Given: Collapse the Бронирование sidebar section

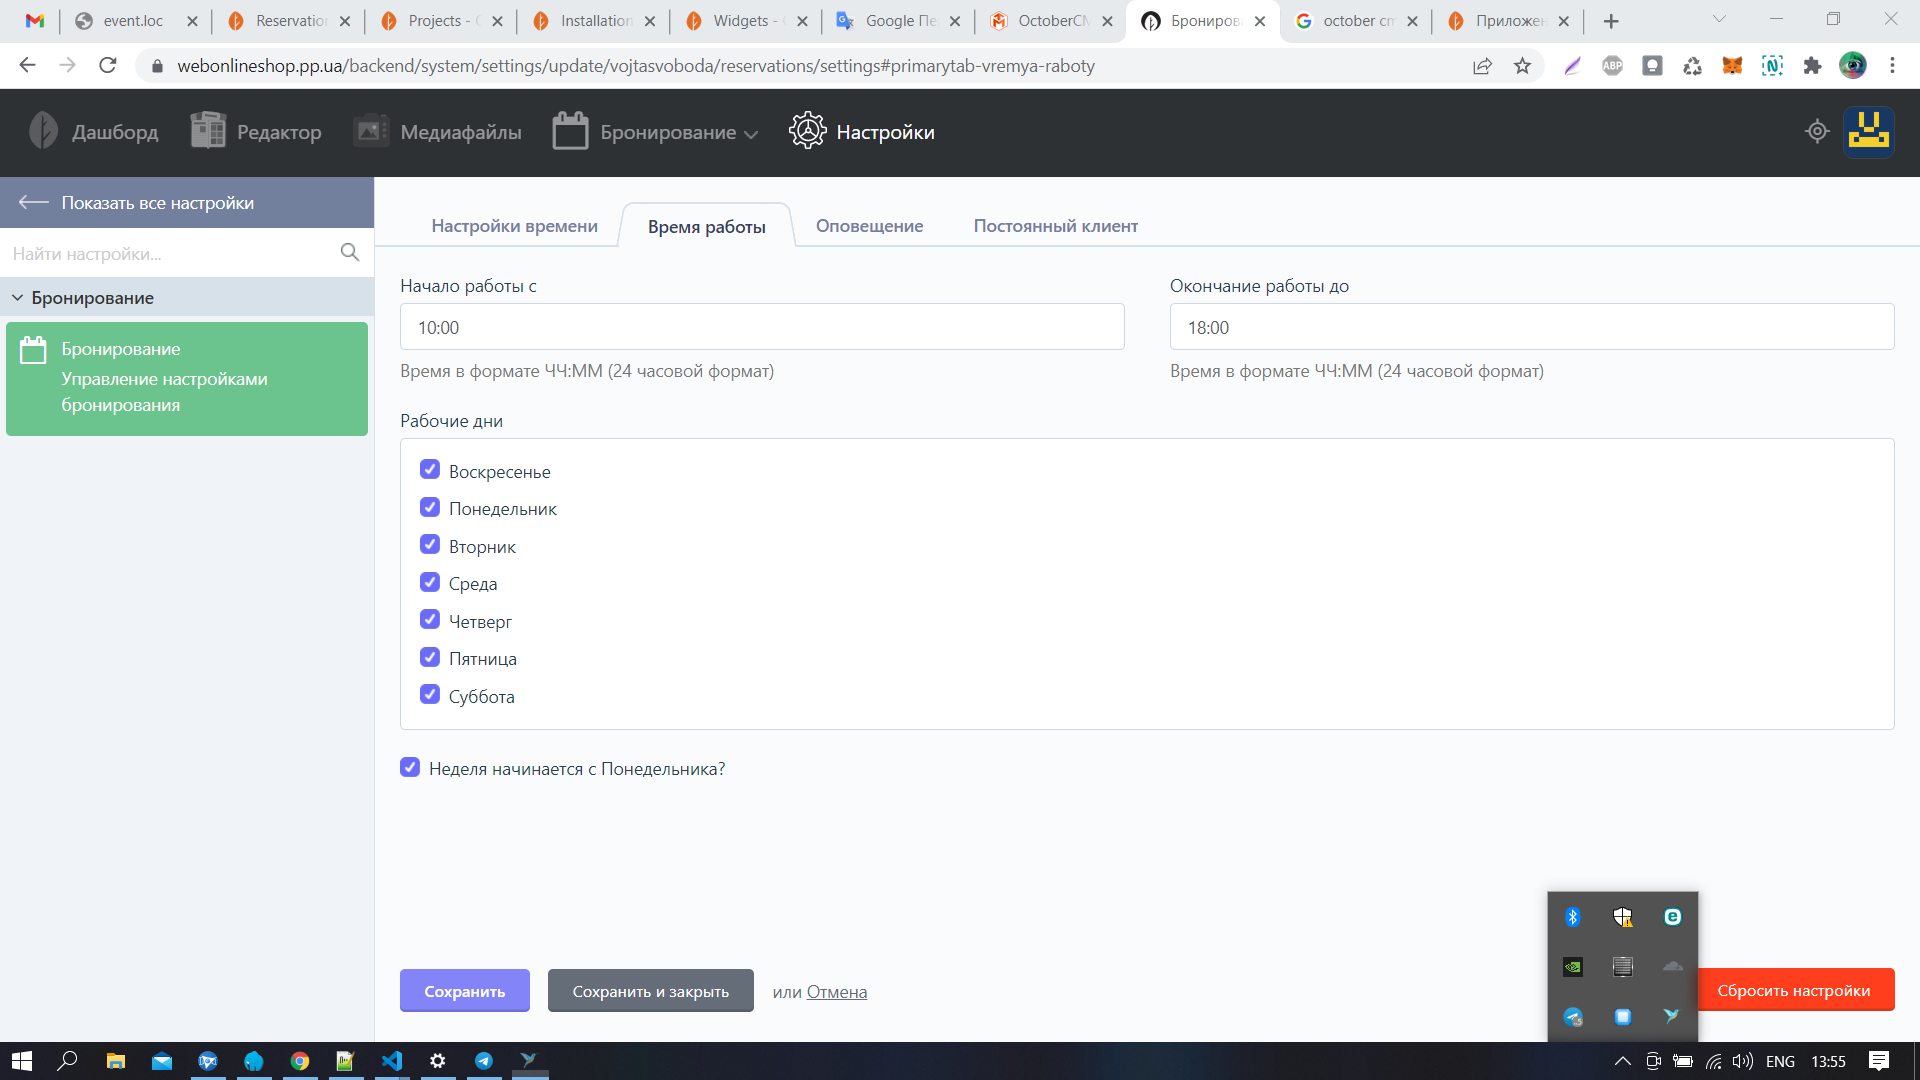Looking at the screenshot, I should pyautogui.click(x=17, y=298).
